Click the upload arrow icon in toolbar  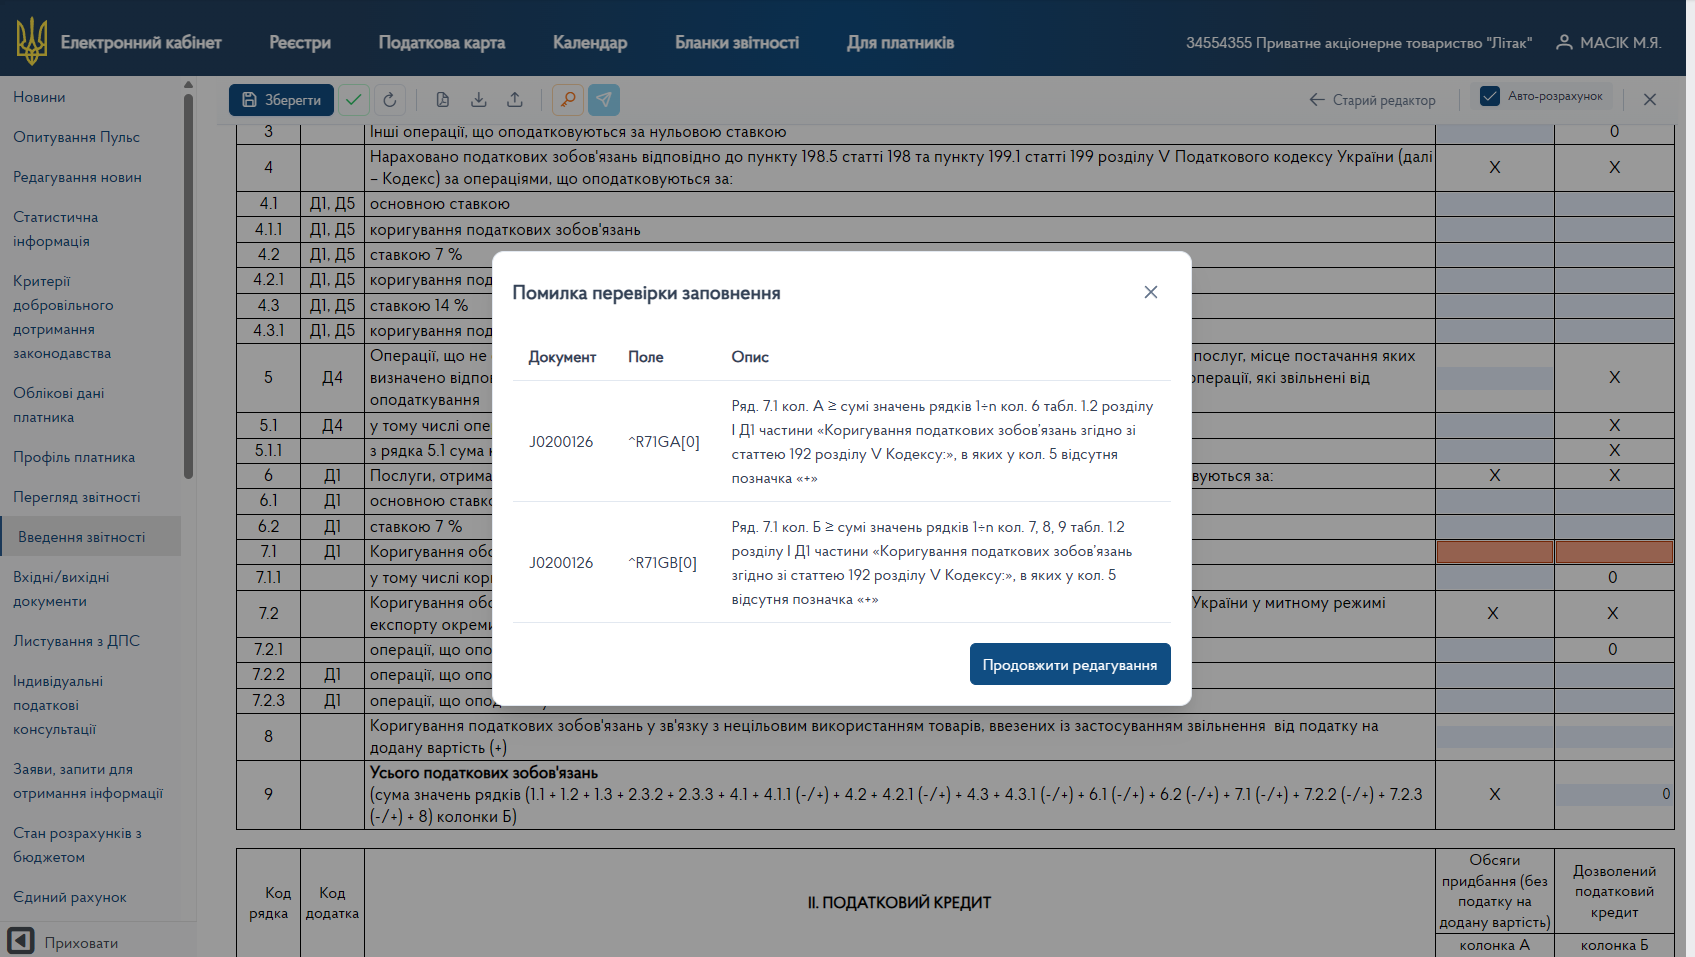[515, 100]
